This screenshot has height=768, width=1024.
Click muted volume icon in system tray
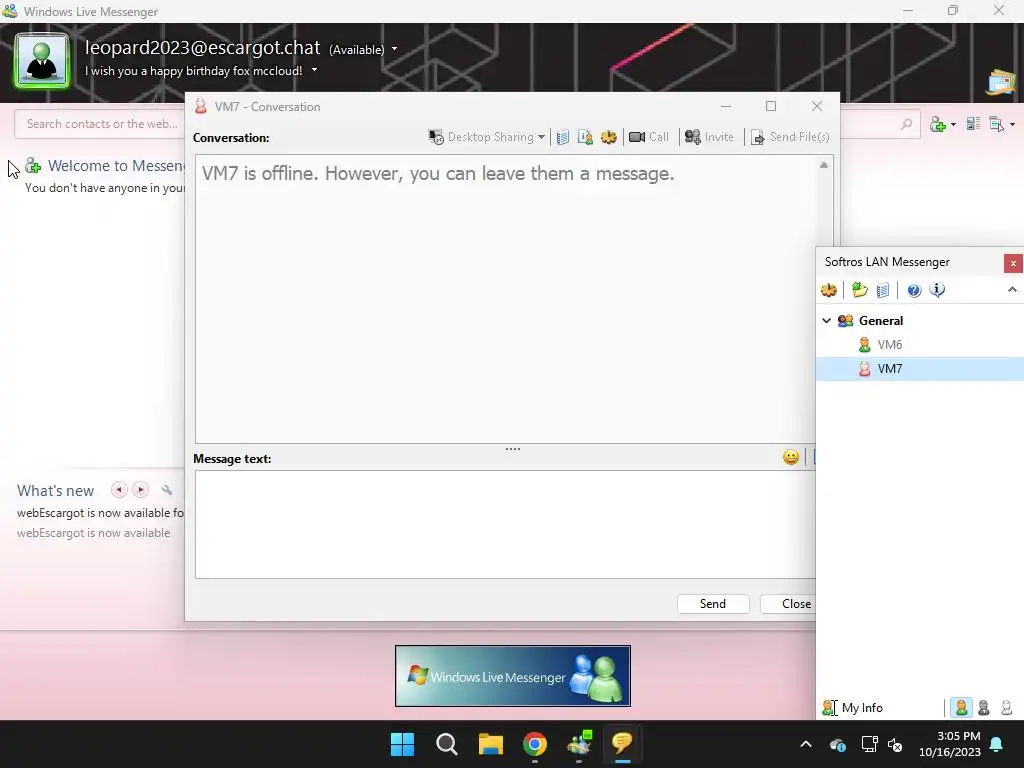pyautogui.click(x=895, y=744)
